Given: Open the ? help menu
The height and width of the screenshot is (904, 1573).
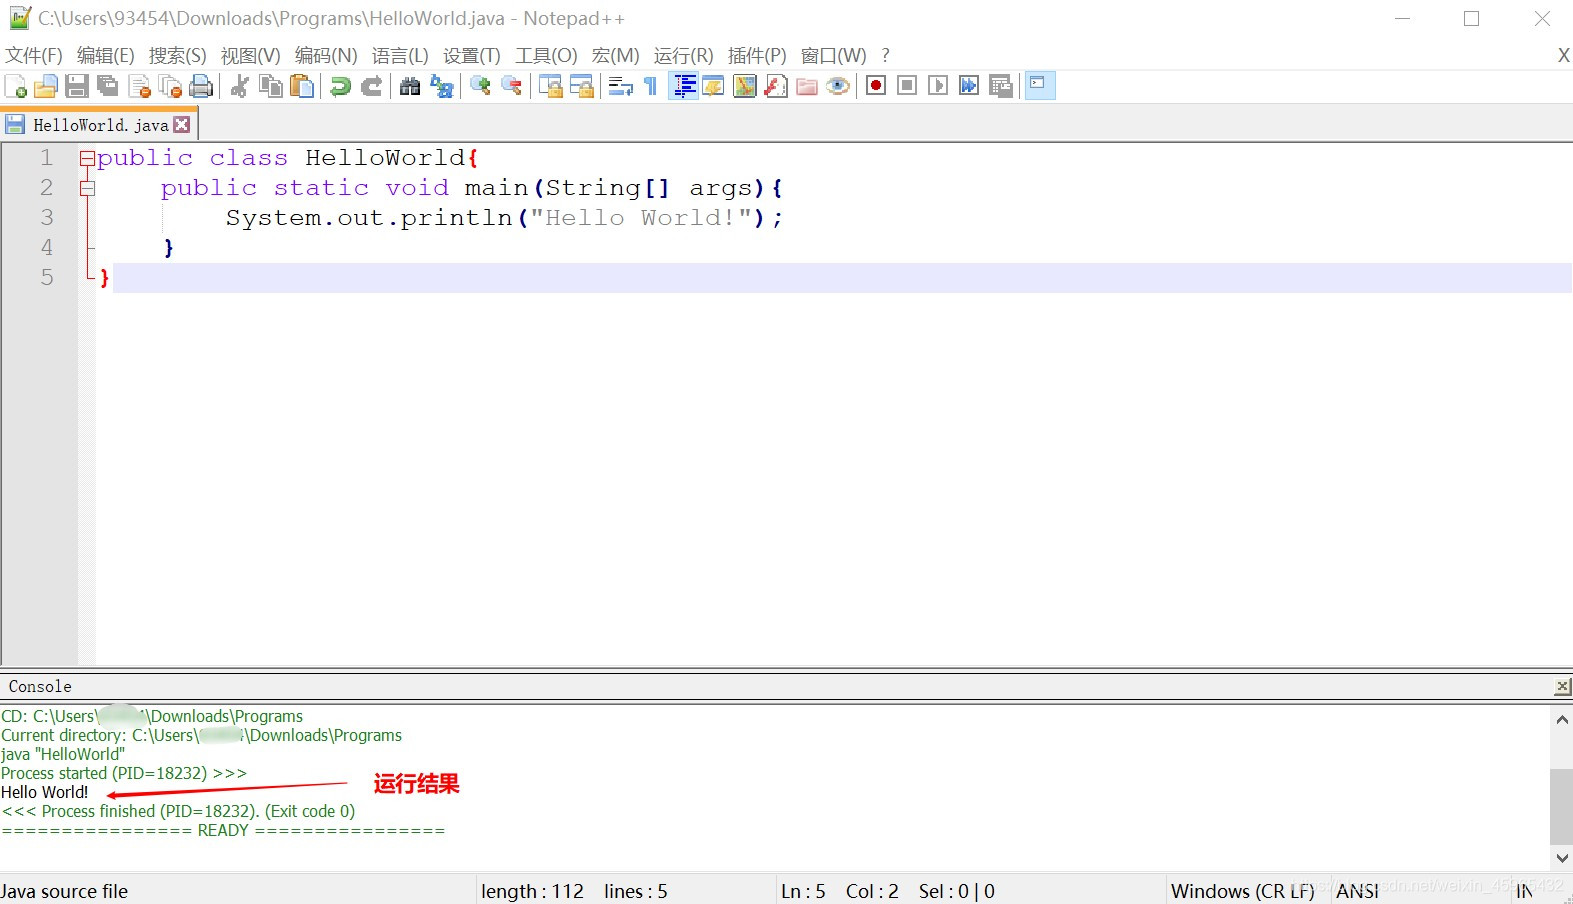Looking at the screenshot, I should tap(885, 55).
